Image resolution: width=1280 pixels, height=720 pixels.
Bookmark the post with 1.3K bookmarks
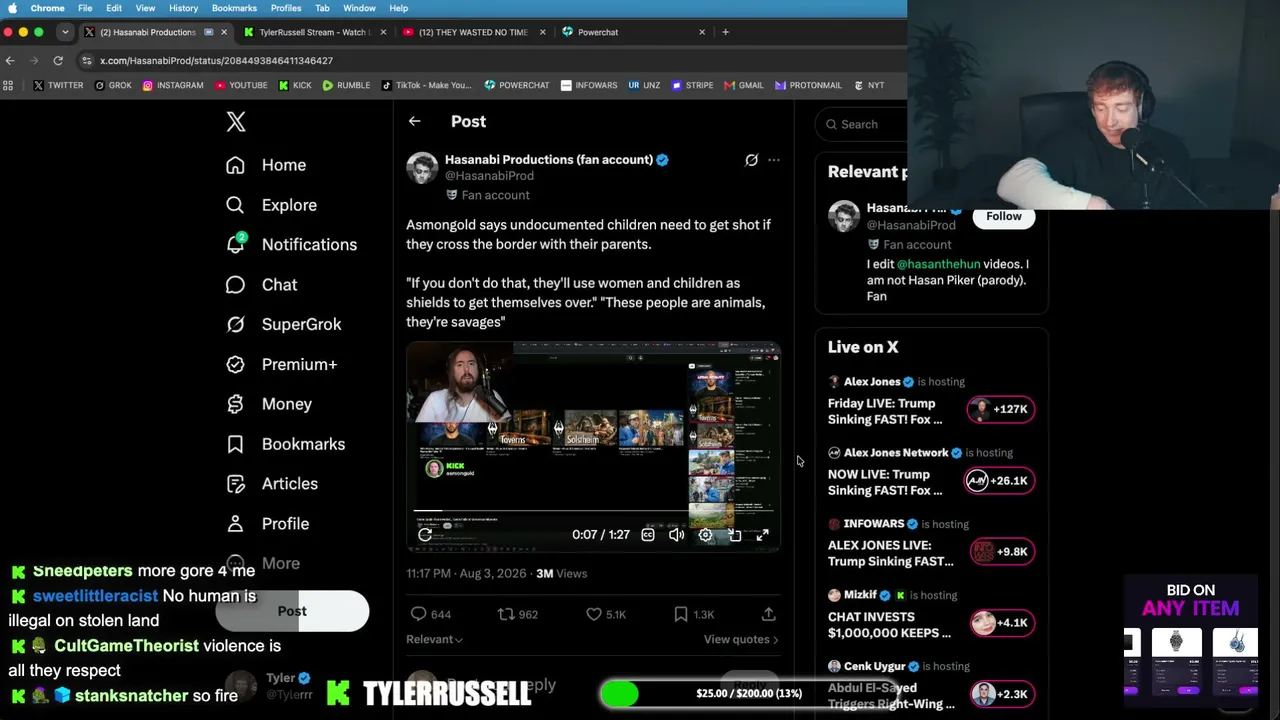coord(681,614)
